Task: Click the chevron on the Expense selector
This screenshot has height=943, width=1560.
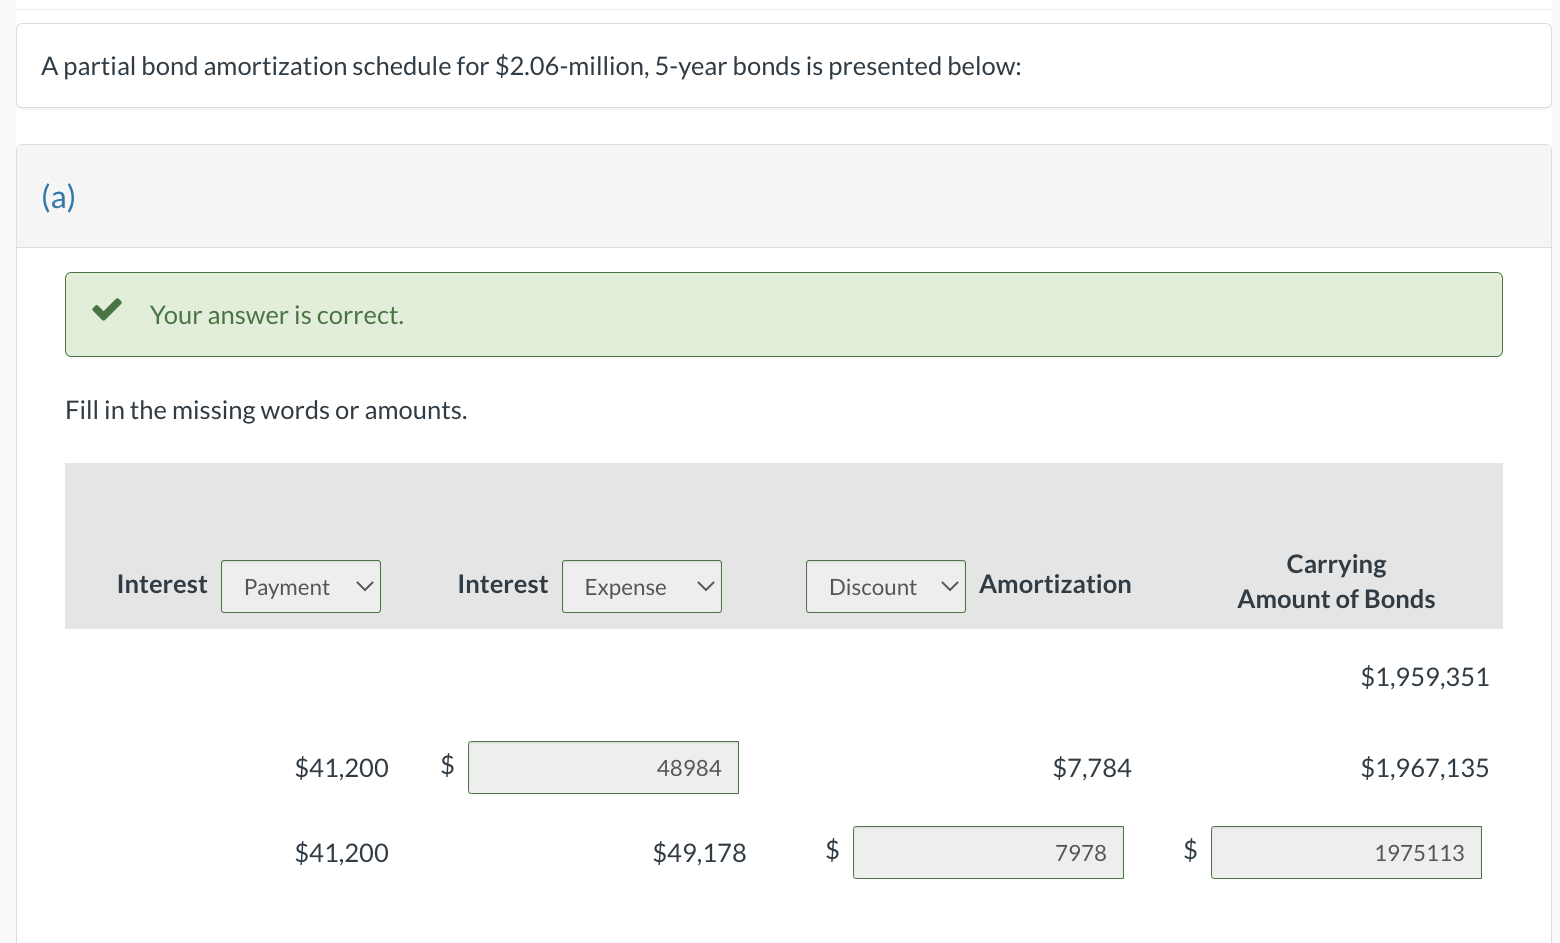Action: pos(704,587)
